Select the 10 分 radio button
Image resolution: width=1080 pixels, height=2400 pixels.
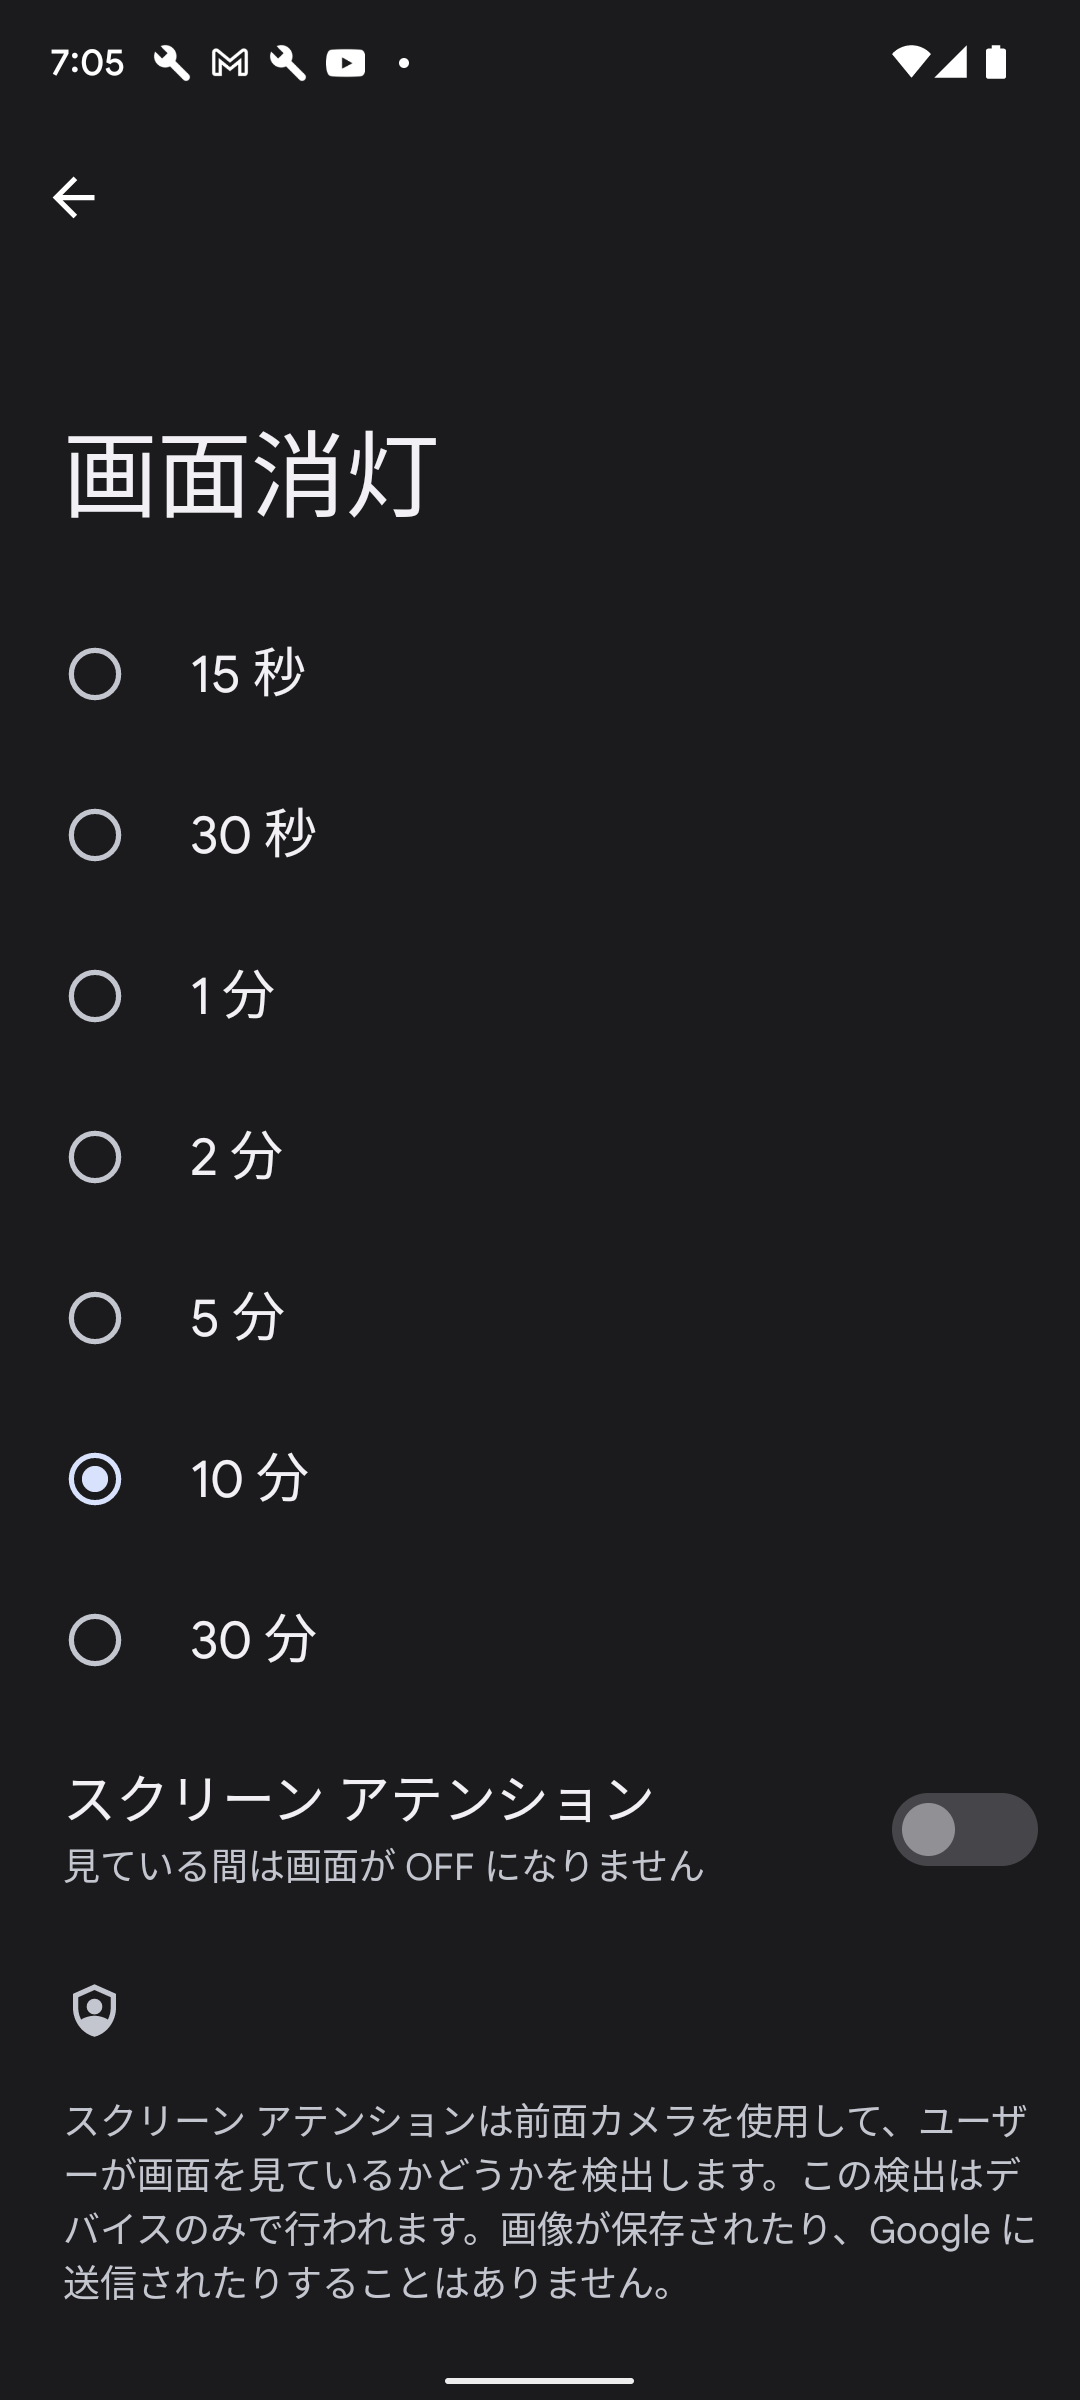95,1479
